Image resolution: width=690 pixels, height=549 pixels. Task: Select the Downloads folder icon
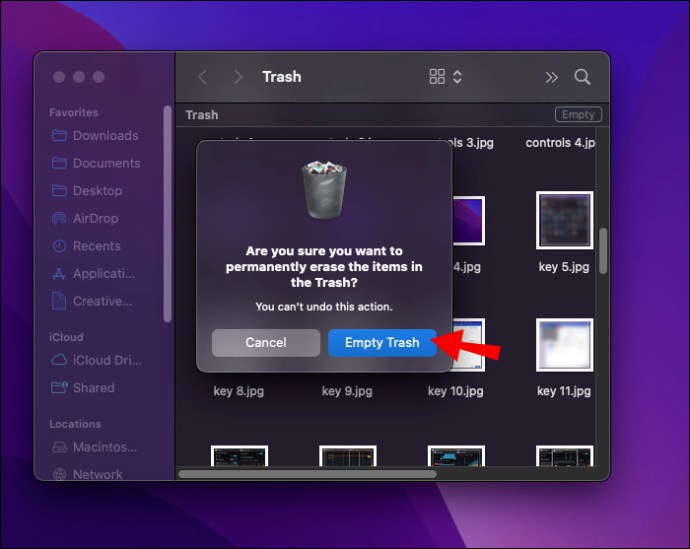[x=59, y=135]
